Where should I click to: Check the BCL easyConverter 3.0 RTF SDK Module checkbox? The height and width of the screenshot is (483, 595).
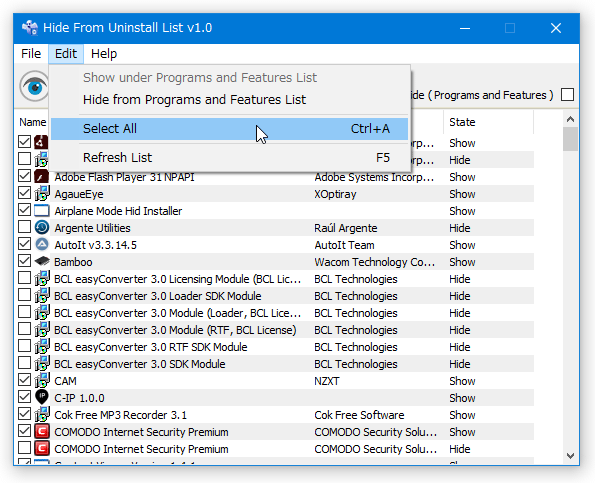click(x=24, y=346)
